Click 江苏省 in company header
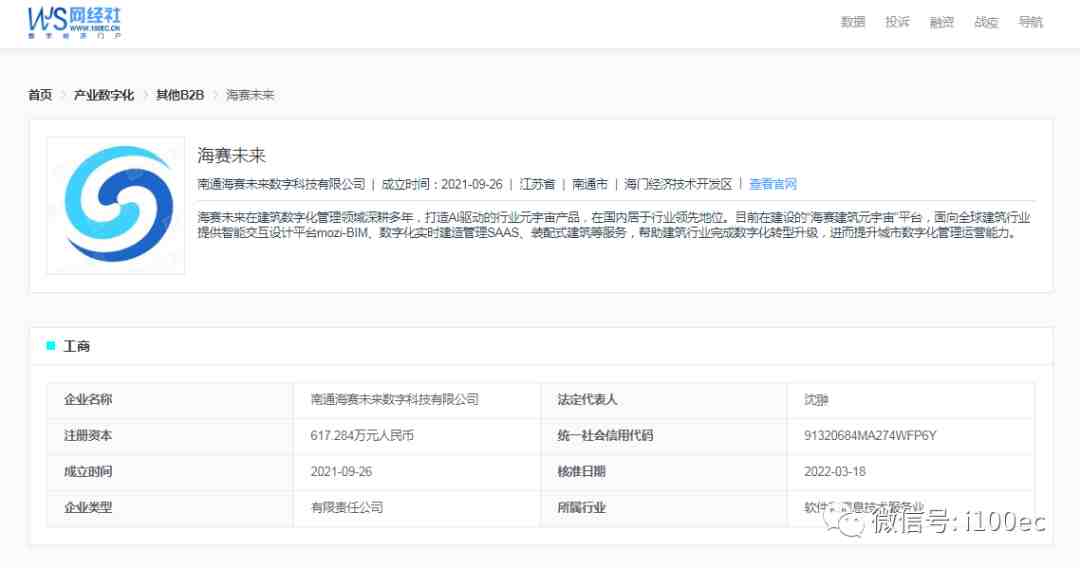This screenshot has height=568, width=1080. coord(537,184)
